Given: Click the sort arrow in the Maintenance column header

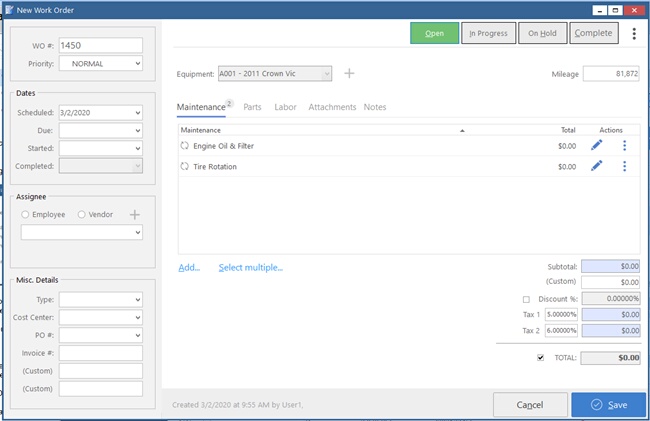Looking at the screenshot, I should 462,131.
